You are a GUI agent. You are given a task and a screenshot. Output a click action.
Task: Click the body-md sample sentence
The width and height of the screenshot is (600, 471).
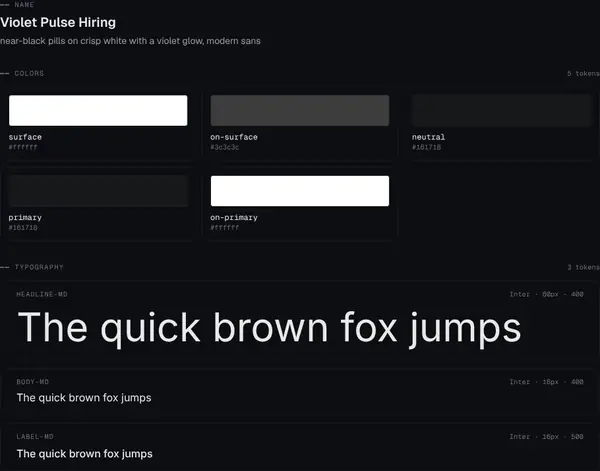tap(84, 398)
